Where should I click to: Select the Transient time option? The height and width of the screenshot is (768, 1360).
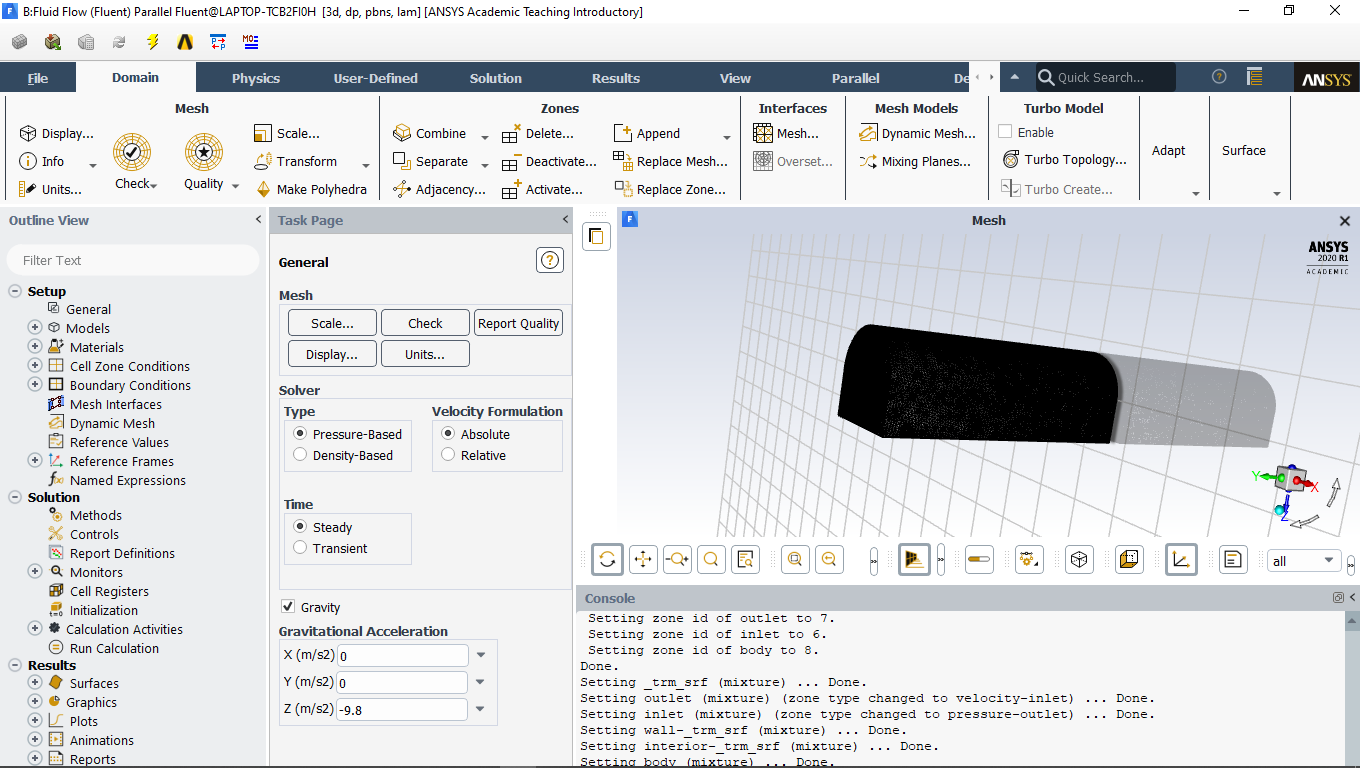pyautogui.click(x=300, y=548)
